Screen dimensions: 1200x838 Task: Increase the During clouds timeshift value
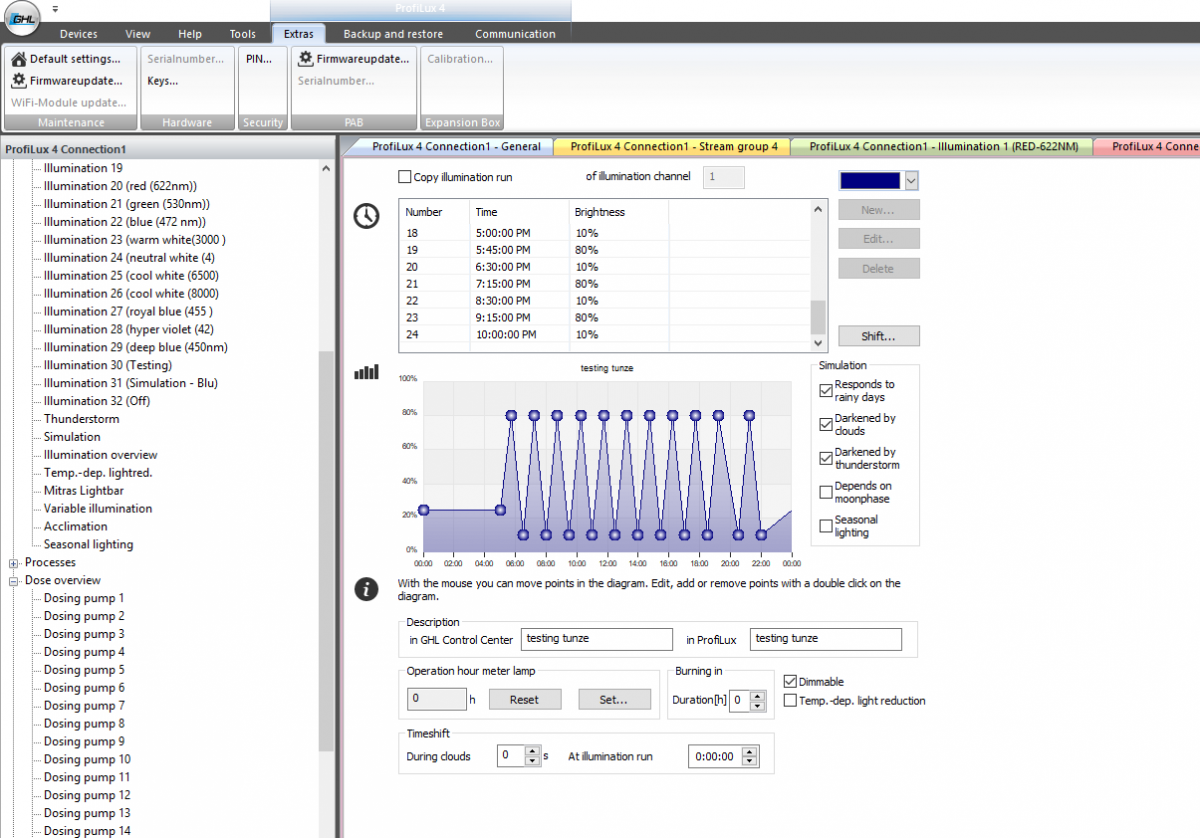coord(534,751)
